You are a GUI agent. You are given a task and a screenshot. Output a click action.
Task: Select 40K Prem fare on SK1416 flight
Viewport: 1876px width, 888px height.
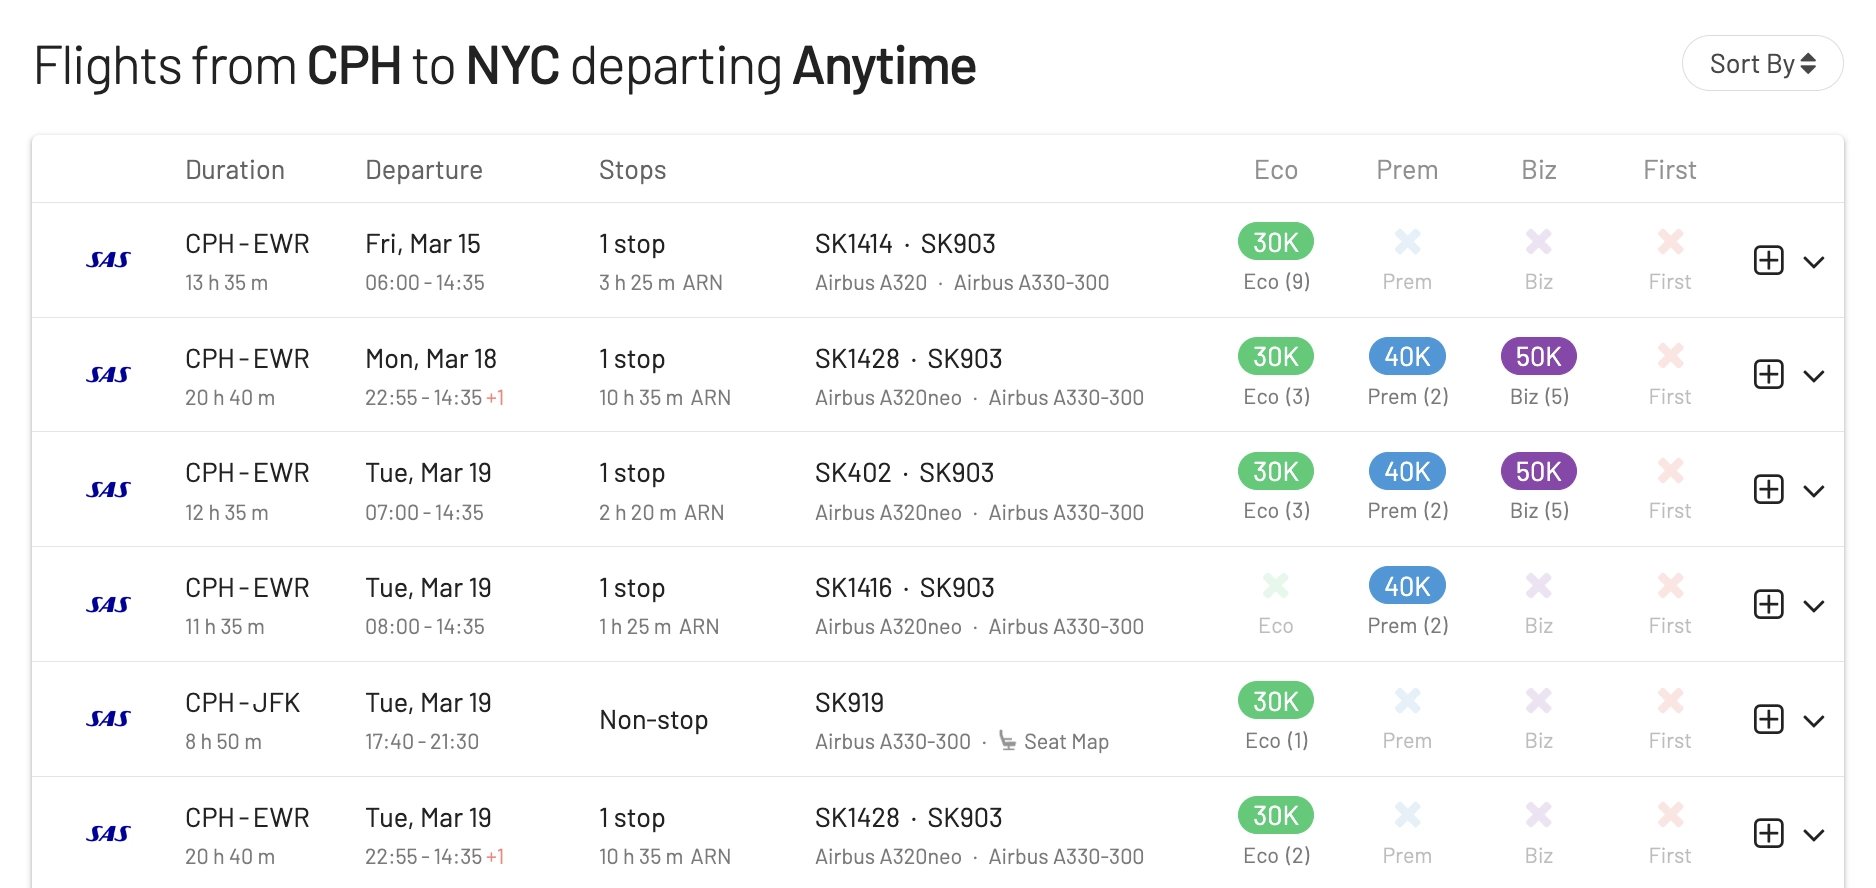point(1407,586)
